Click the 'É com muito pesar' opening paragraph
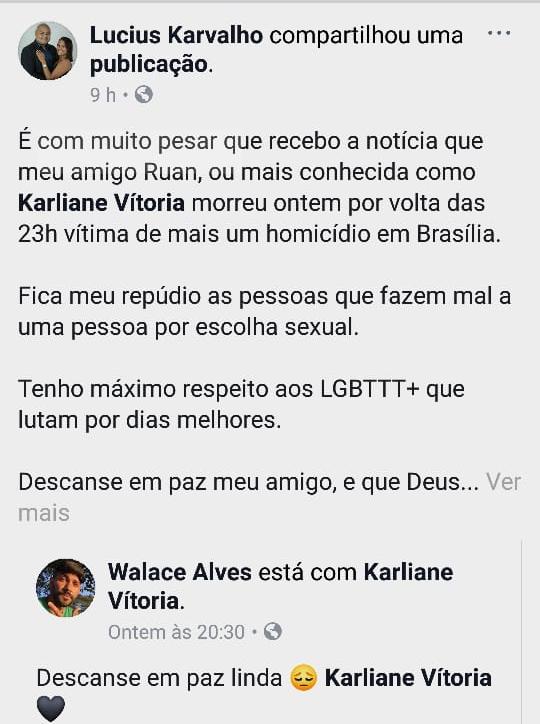This screenshot has height=724, width=540. click(259, 187)
